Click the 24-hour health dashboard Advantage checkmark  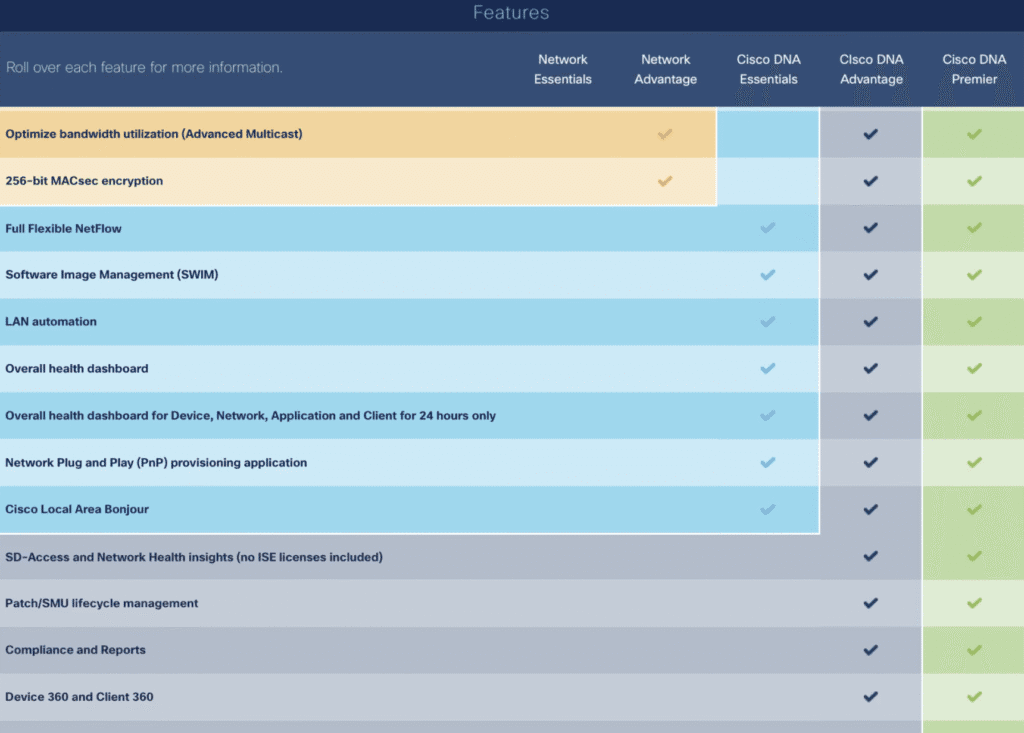(870, 415)
